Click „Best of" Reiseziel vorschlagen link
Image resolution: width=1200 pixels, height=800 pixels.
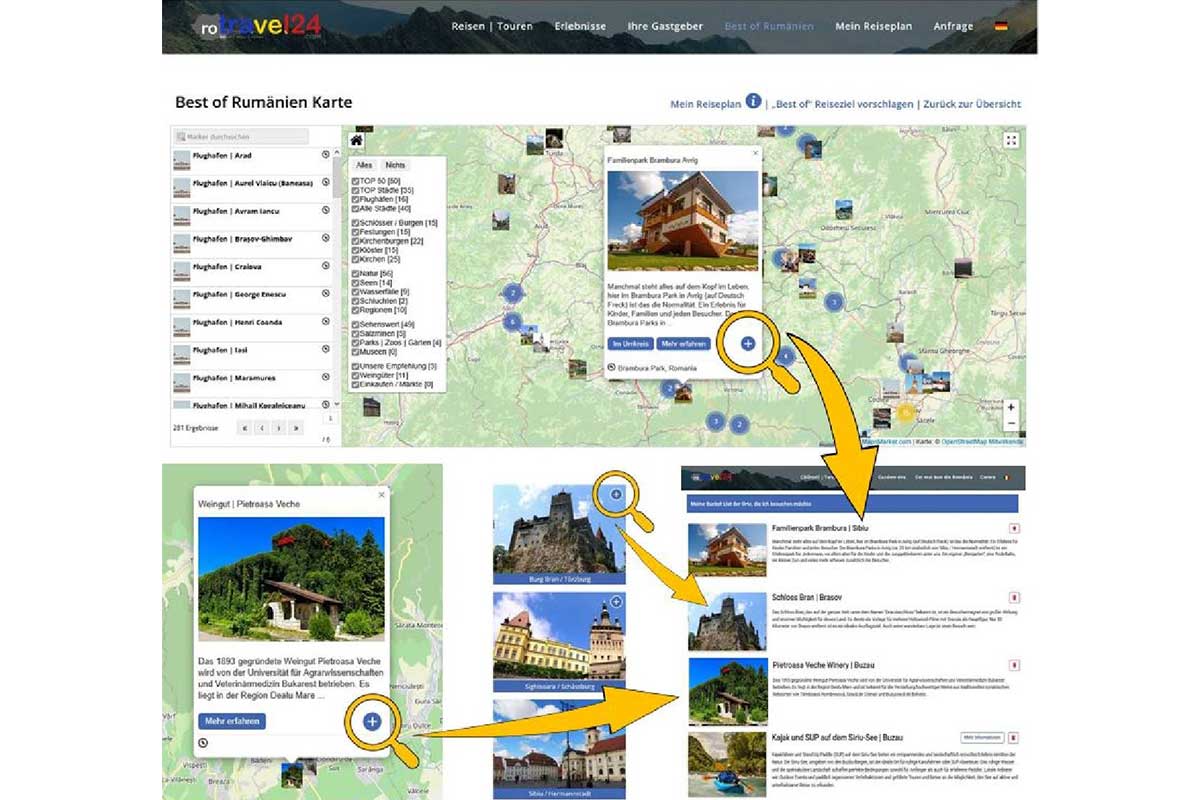[x=841, y=104]
